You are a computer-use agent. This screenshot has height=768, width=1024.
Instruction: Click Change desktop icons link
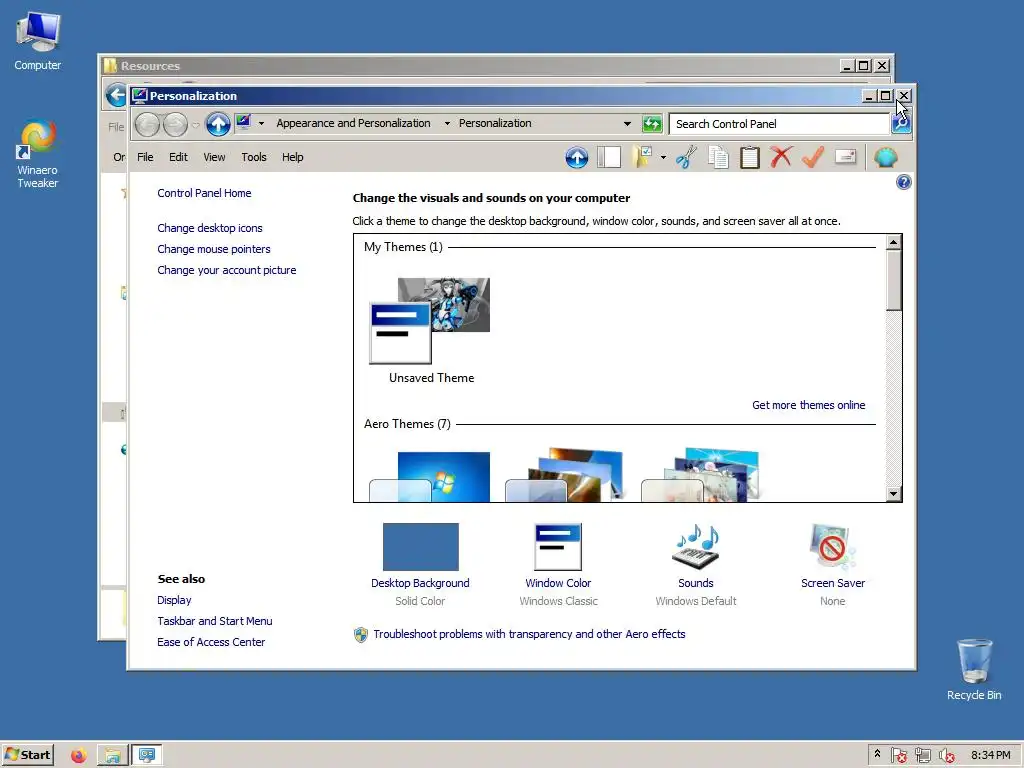coord(210,228)
